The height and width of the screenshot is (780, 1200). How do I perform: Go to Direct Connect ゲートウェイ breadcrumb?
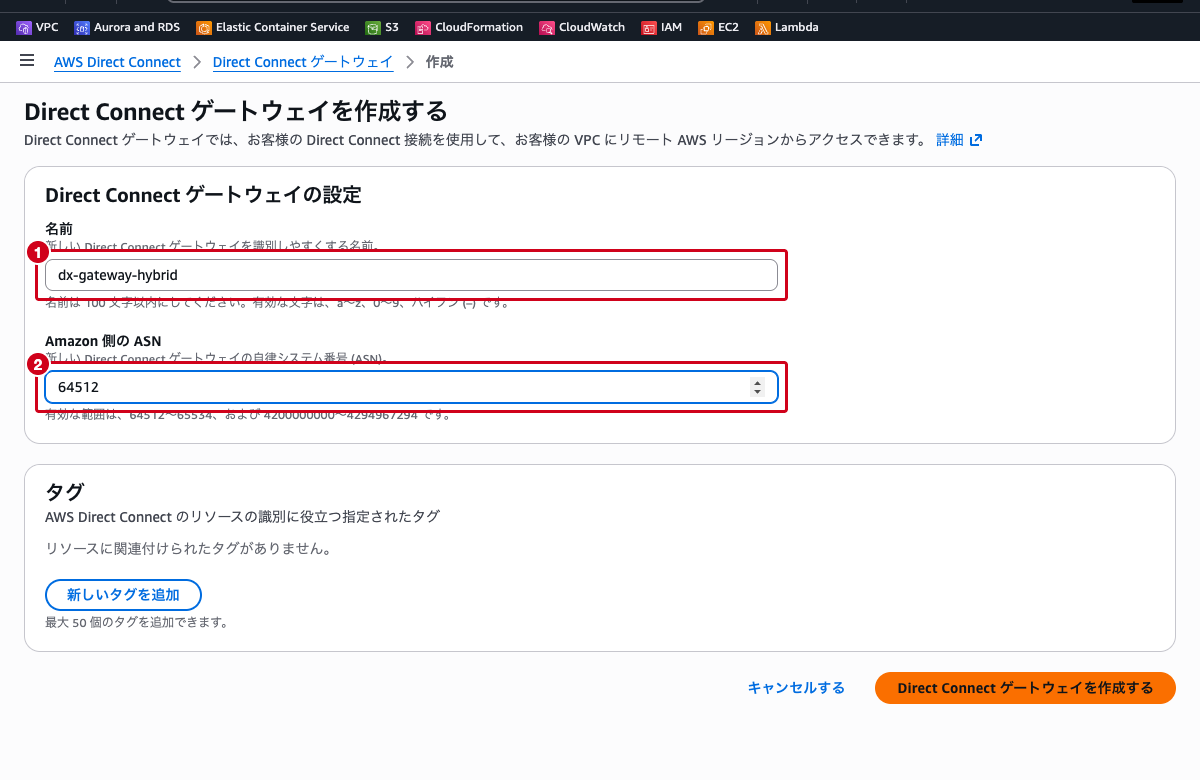[x=303, y=62]
